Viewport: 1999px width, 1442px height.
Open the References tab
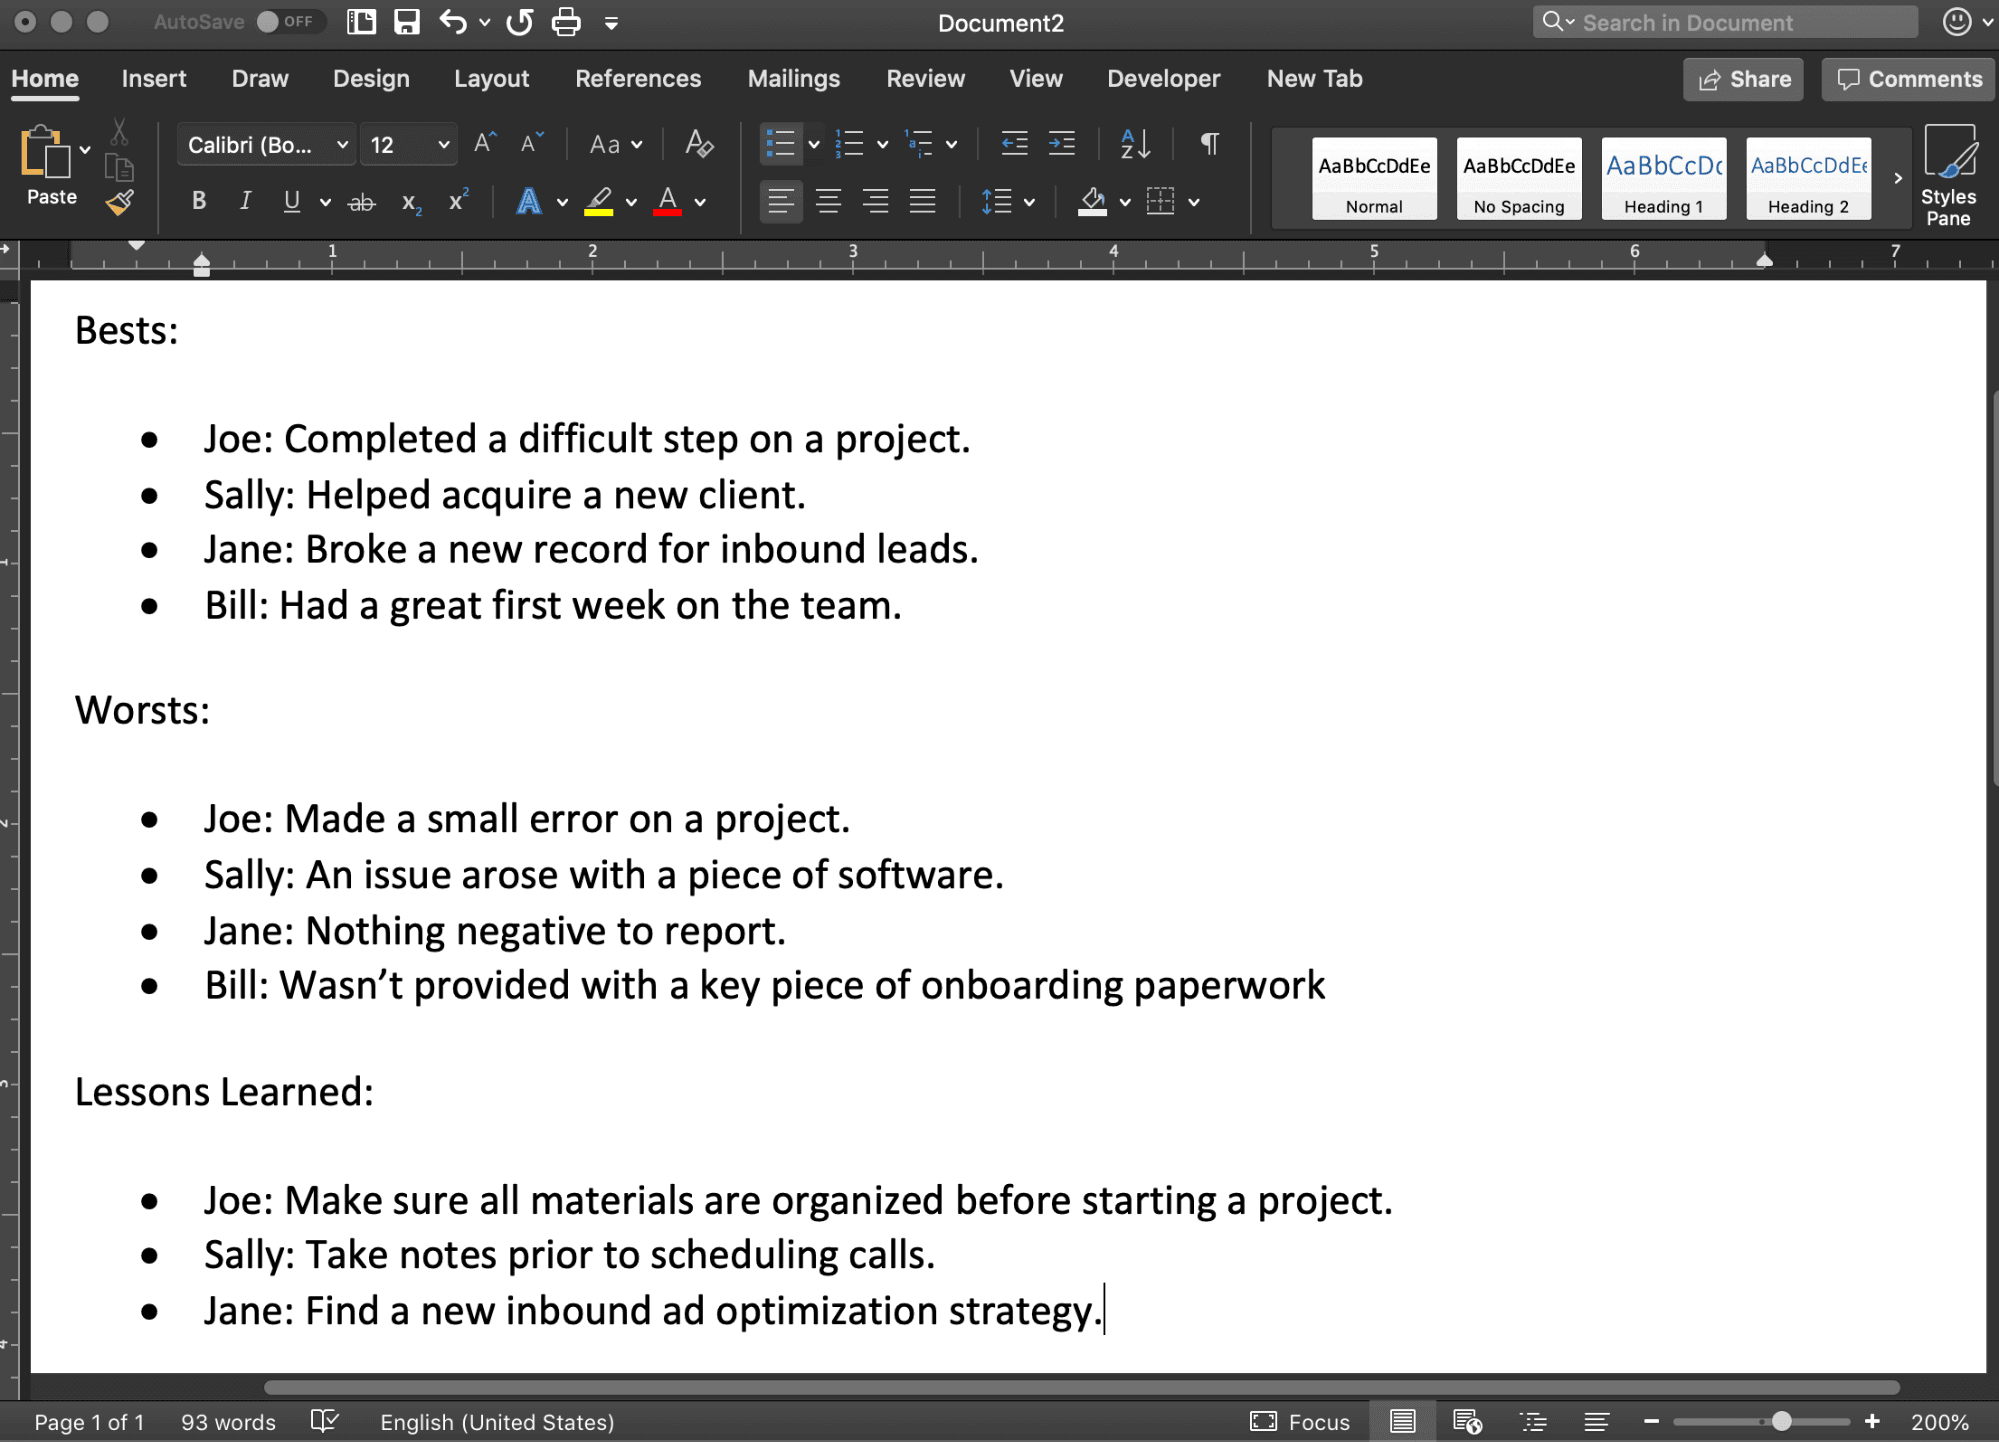pos(638,79)
